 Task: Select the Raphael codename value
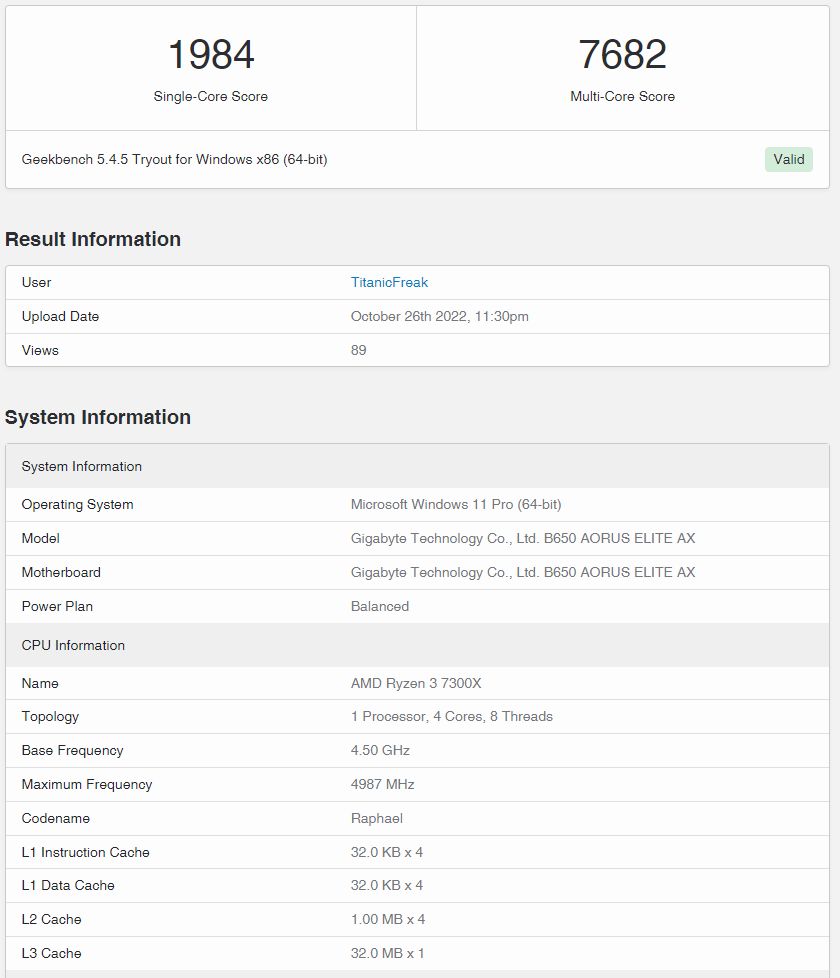pos(377,818)
